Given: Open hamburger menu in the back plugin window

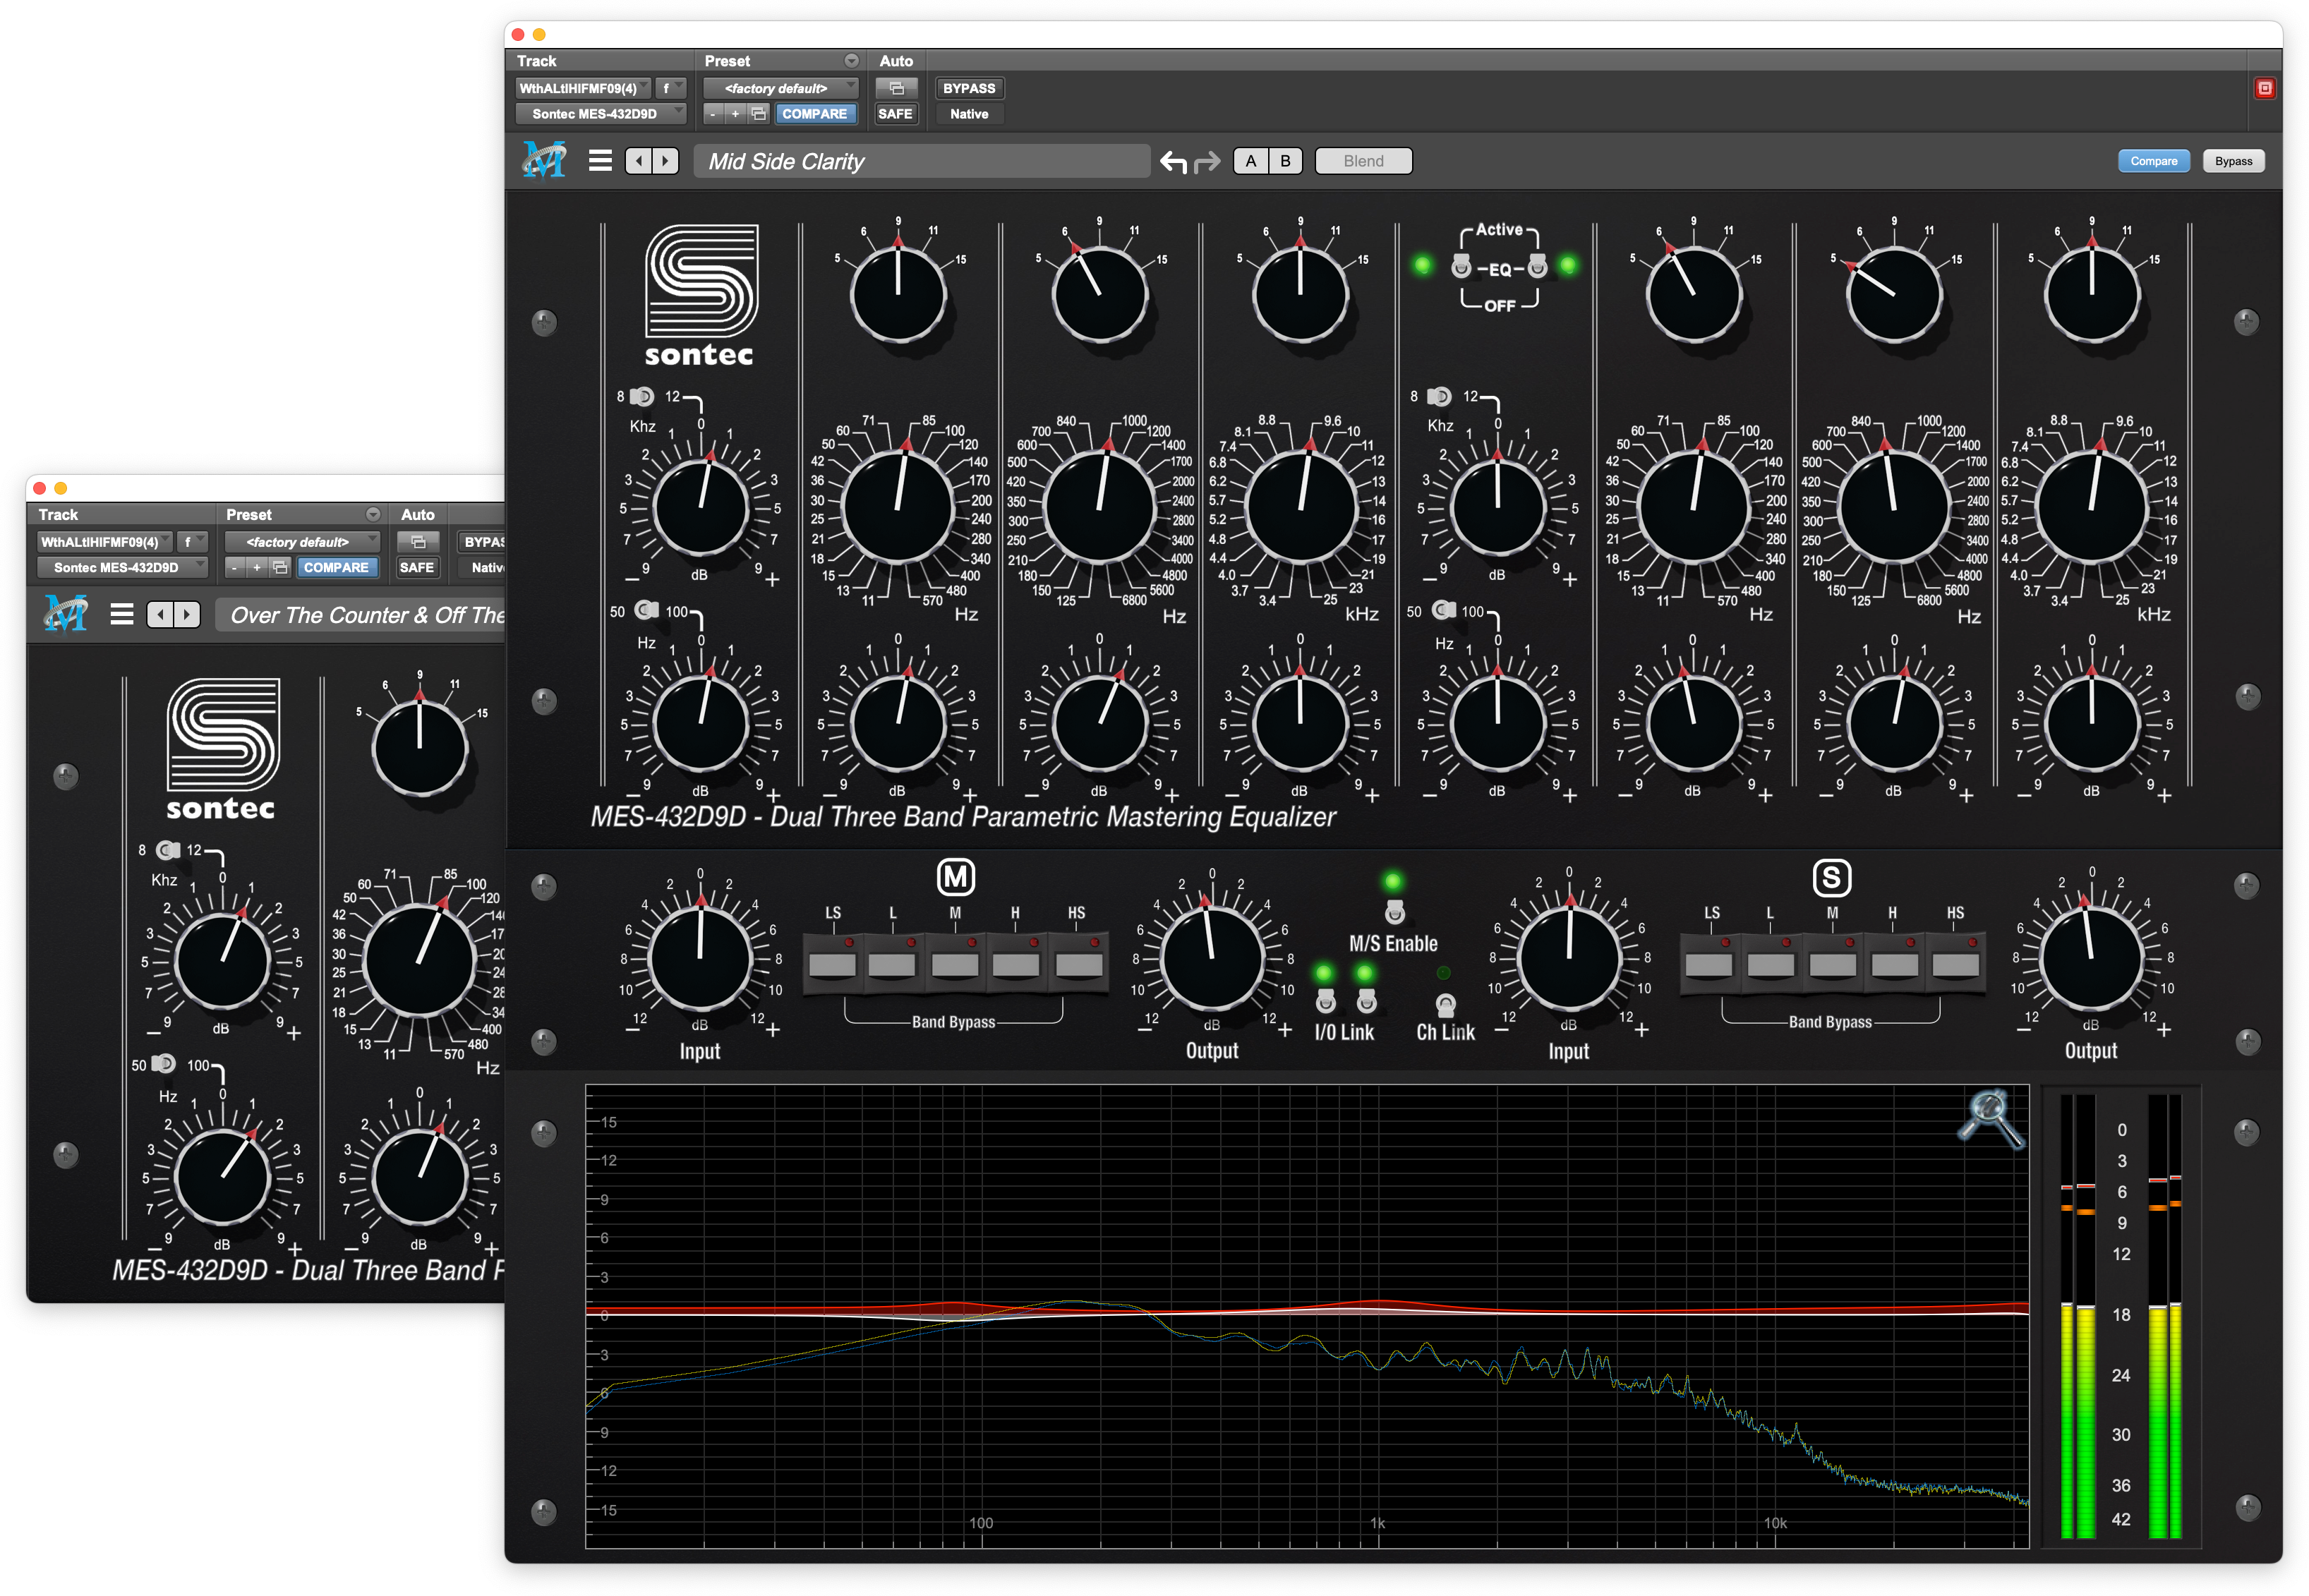Looking at the screenshot, I should (x=122, y=614).
